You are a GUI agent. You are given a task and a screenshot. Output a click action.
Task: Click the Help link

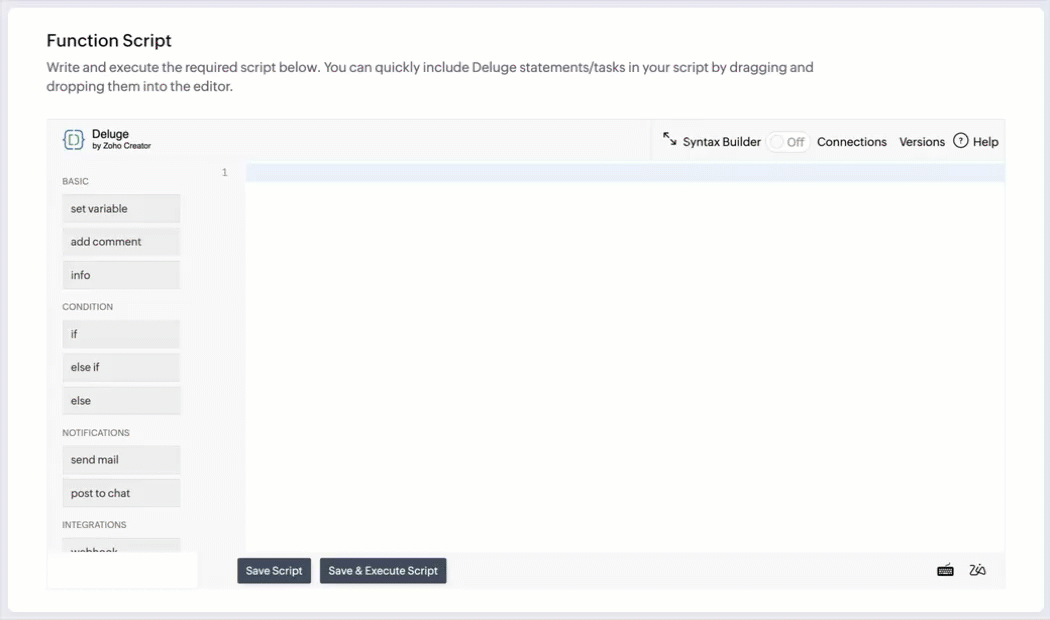tap(985, 142)
